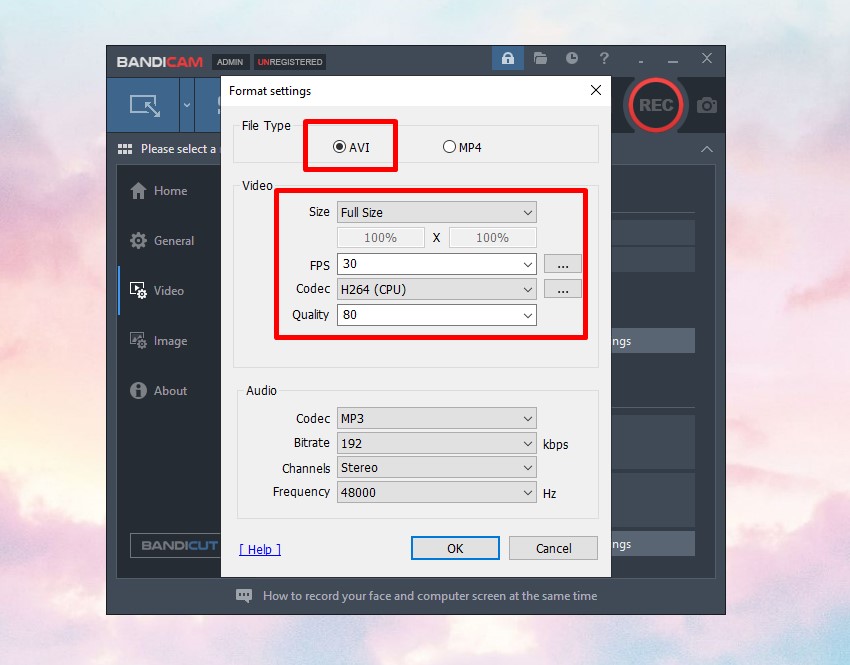Click the ellipsis button next to FPS
The image size is (850, 665).
tap(563, 264)
